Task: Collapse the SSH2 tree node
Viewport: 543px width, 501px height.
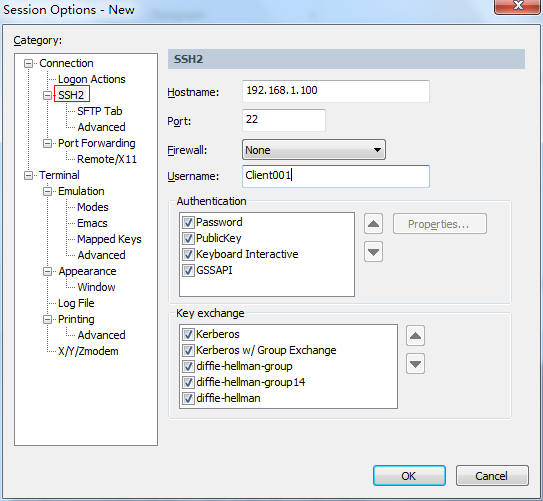Action: click(47, 95)
